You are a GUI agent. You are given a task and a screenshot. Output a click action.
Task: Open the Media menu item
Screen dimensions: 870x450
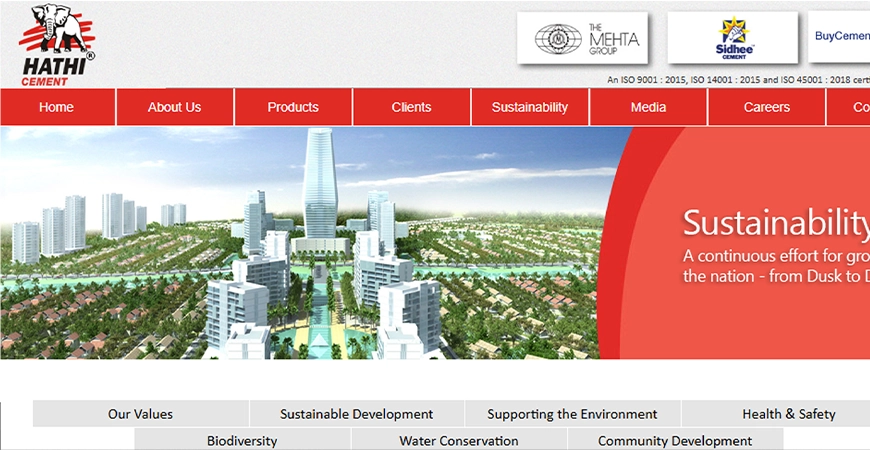648,107
